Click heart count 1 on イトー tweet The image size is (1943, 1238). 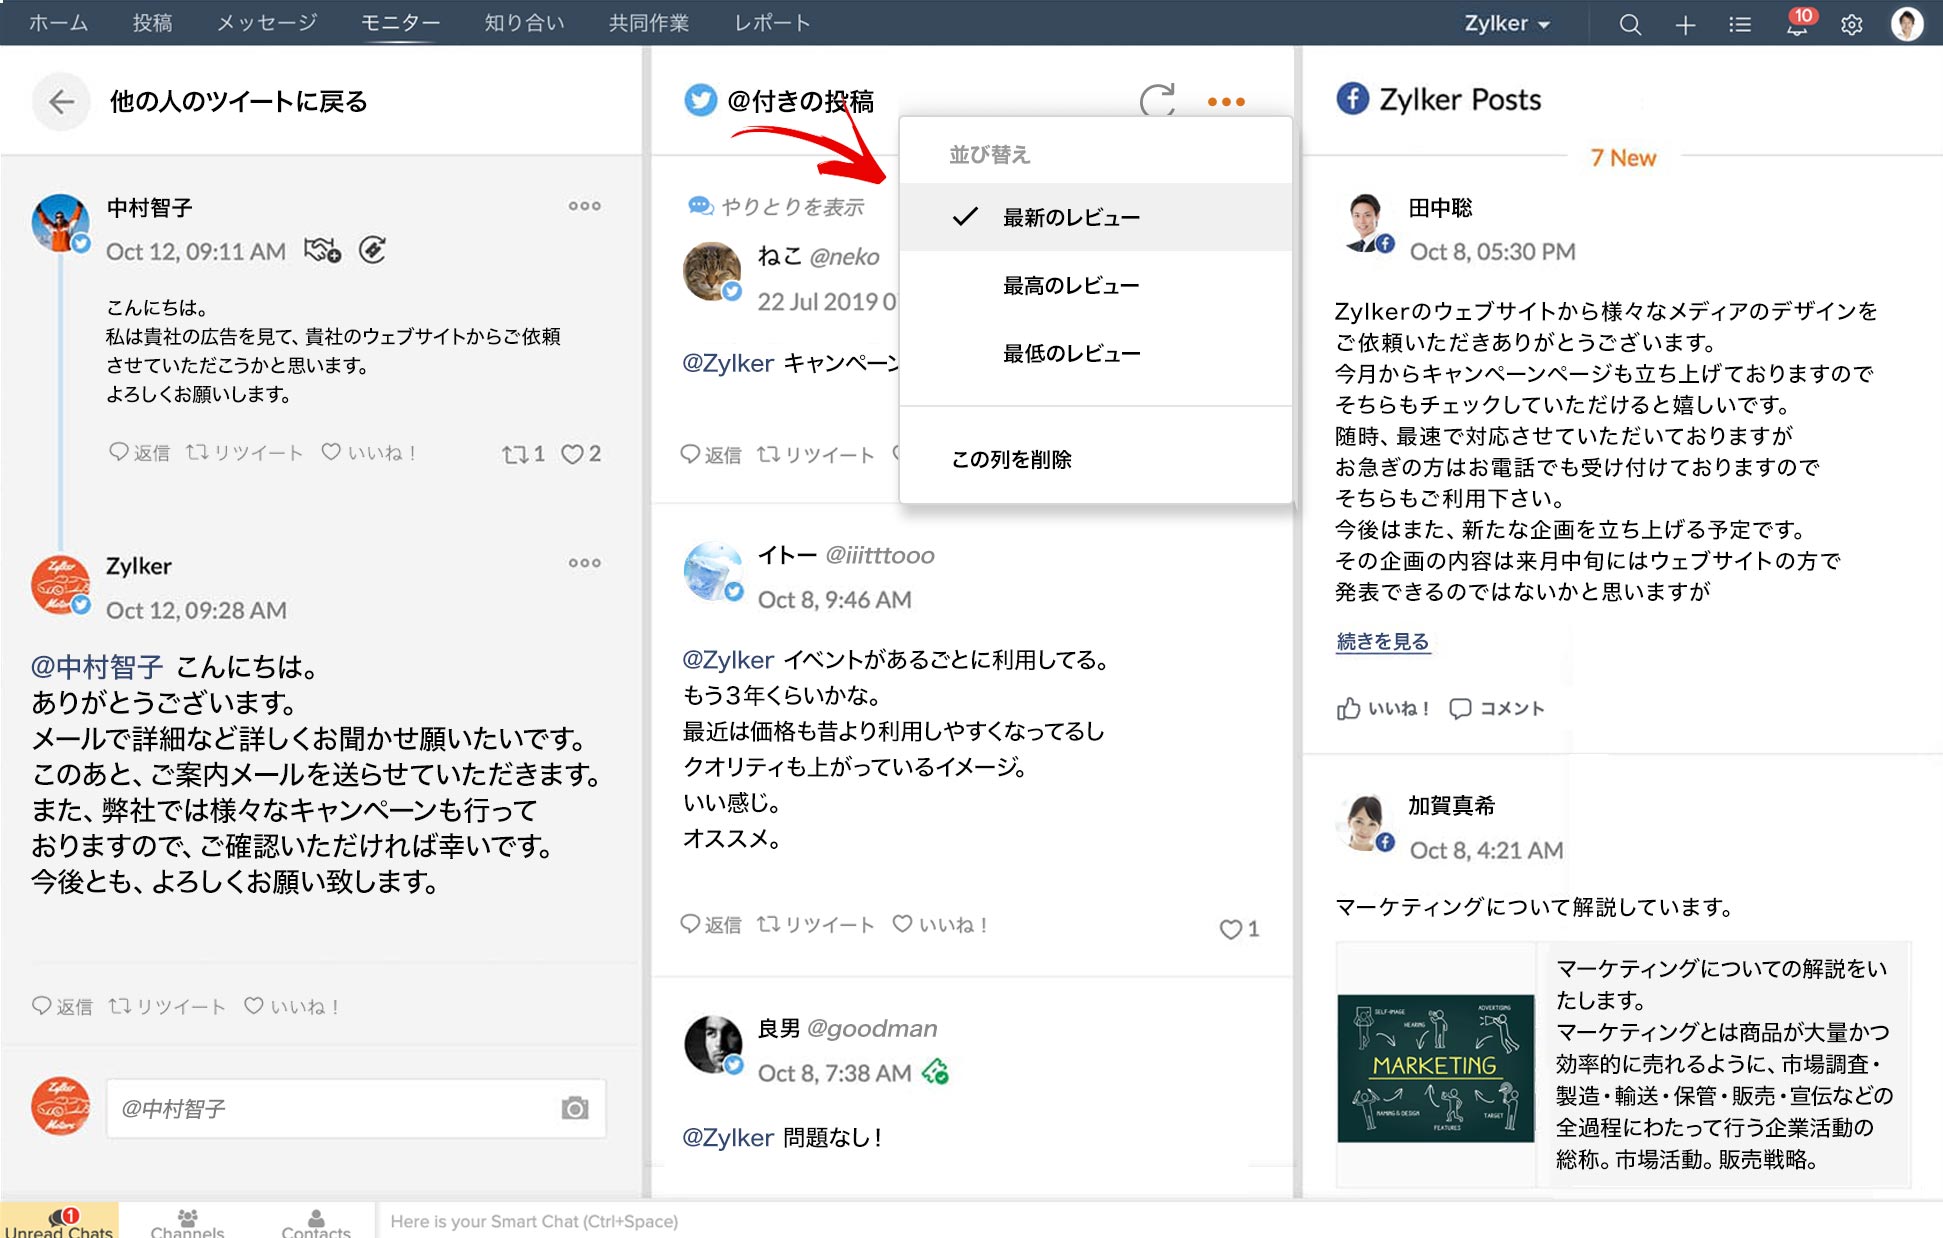pos(1239,929)
